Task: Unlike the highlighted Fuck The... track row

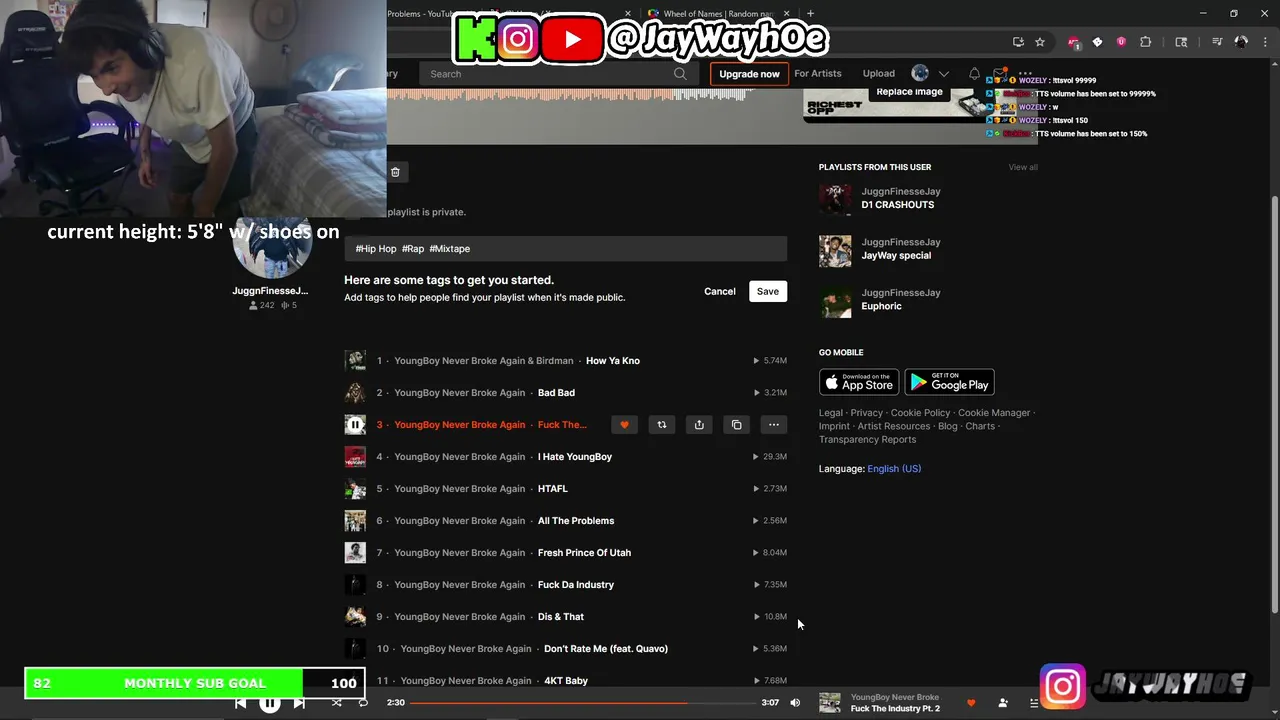Action: click(x=624, y=425)
